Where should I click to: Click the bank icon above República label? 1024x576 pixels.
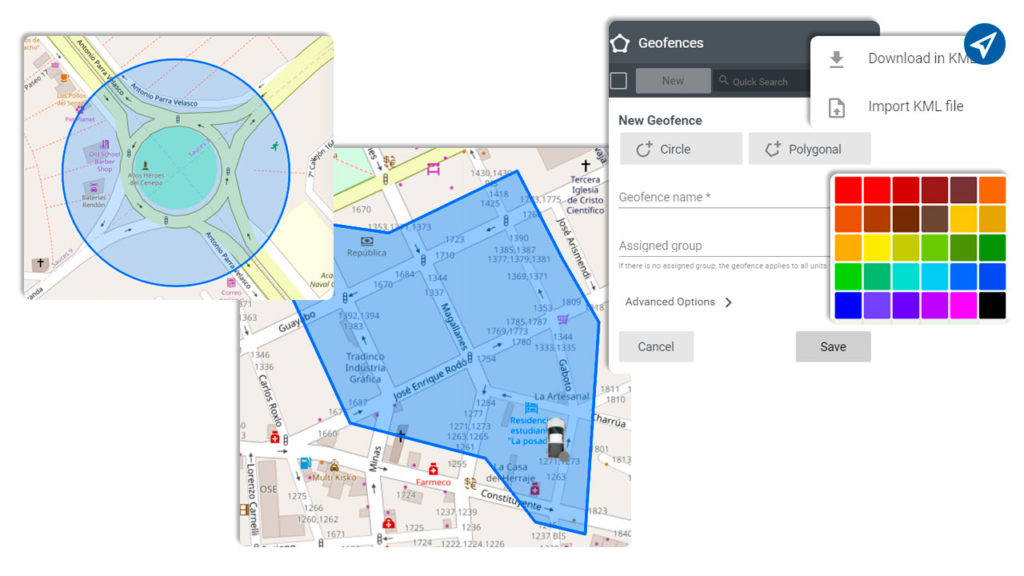click(367, 241)
